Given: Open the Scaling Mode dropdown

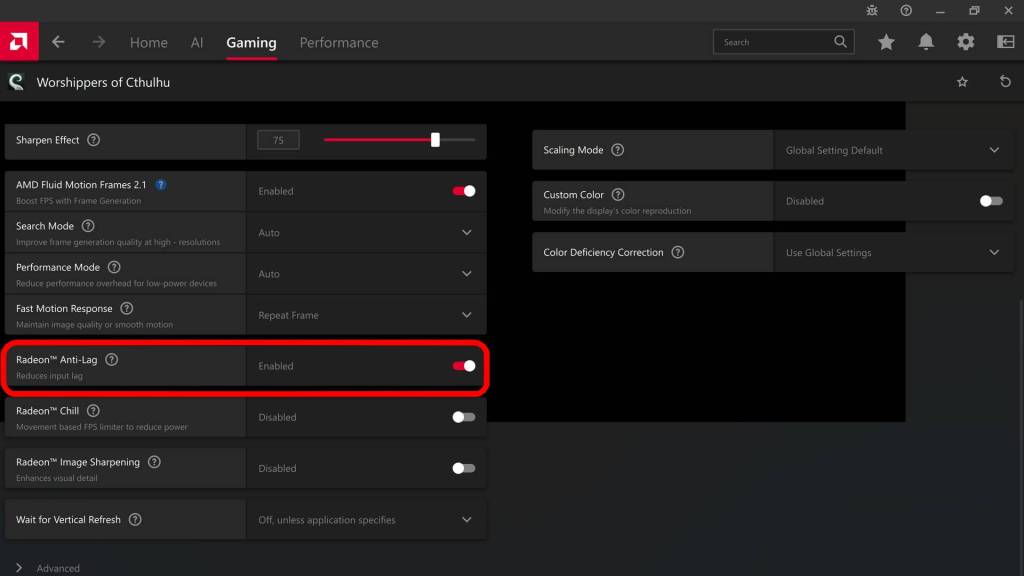Looking at the screenshot, I should click(x=994, y=150).
